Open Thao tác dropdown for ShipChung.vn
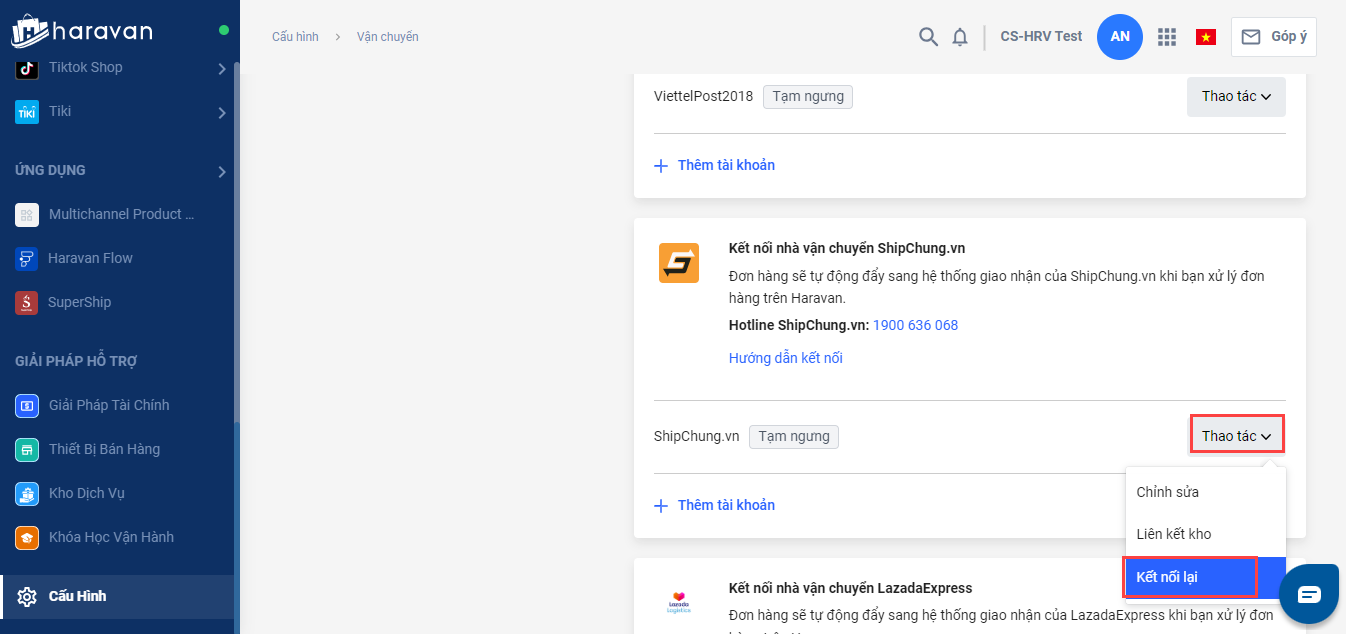Image resolution: width=1346 pixels, height=634 pixels. tap(1236, 436)
